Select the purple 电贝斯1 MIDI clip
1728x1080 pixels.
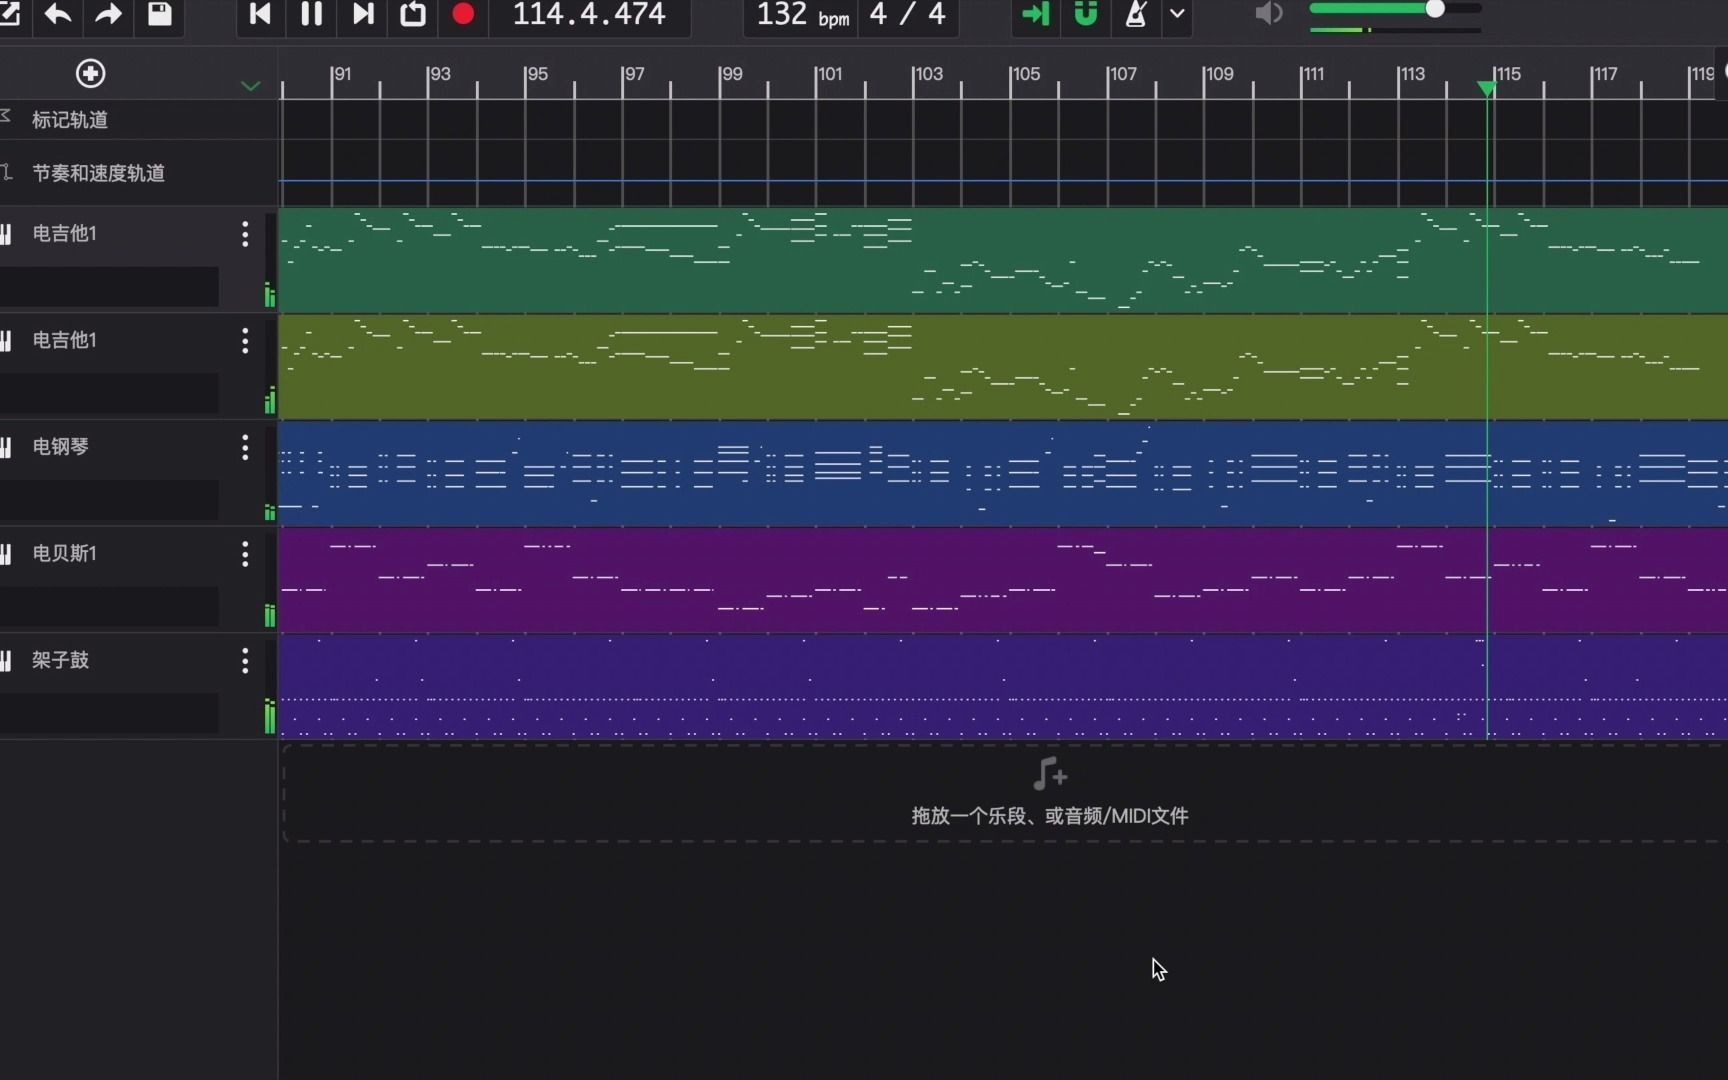tap(1003, 580)
